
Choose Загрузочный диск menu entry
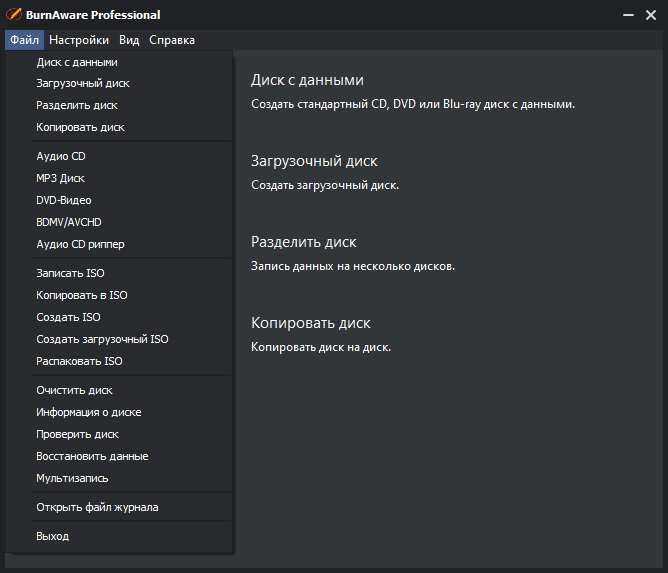(x=83, y=84)
